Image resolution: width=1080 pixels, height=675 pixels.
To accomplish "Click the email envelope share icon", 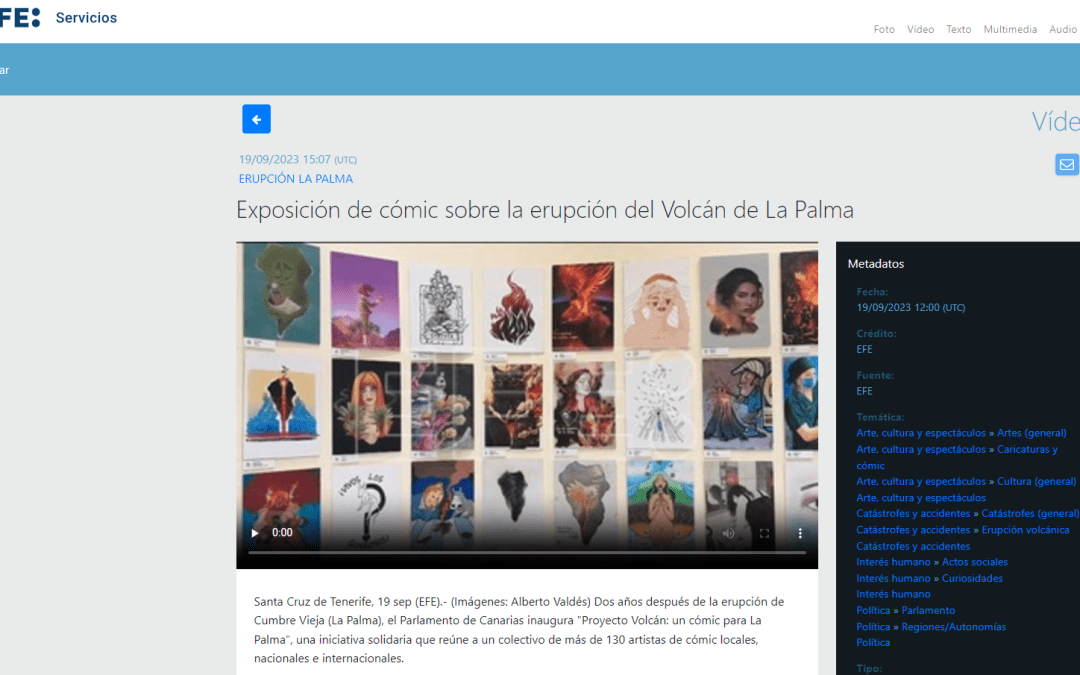I will click(1067, 165).
